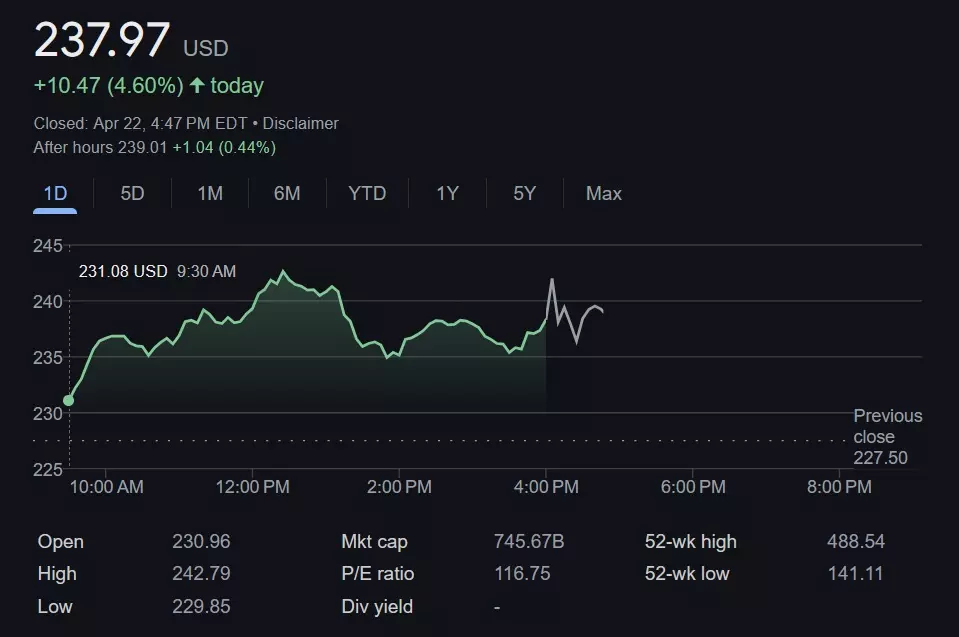Open the 1M chart range

tap(210, 194)
